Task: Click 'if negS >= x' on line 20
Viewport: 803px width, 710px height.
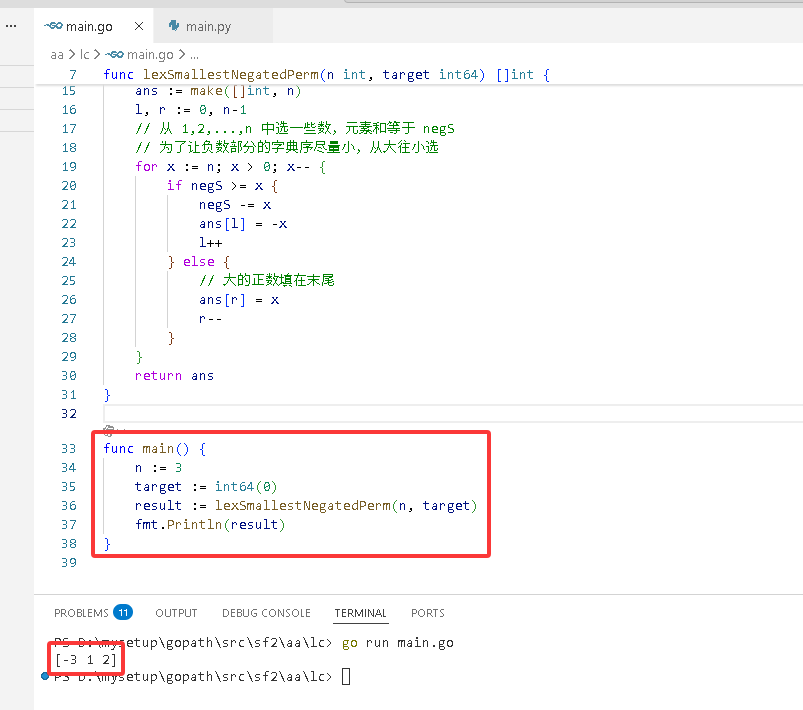Action: (x=222, y=186)
